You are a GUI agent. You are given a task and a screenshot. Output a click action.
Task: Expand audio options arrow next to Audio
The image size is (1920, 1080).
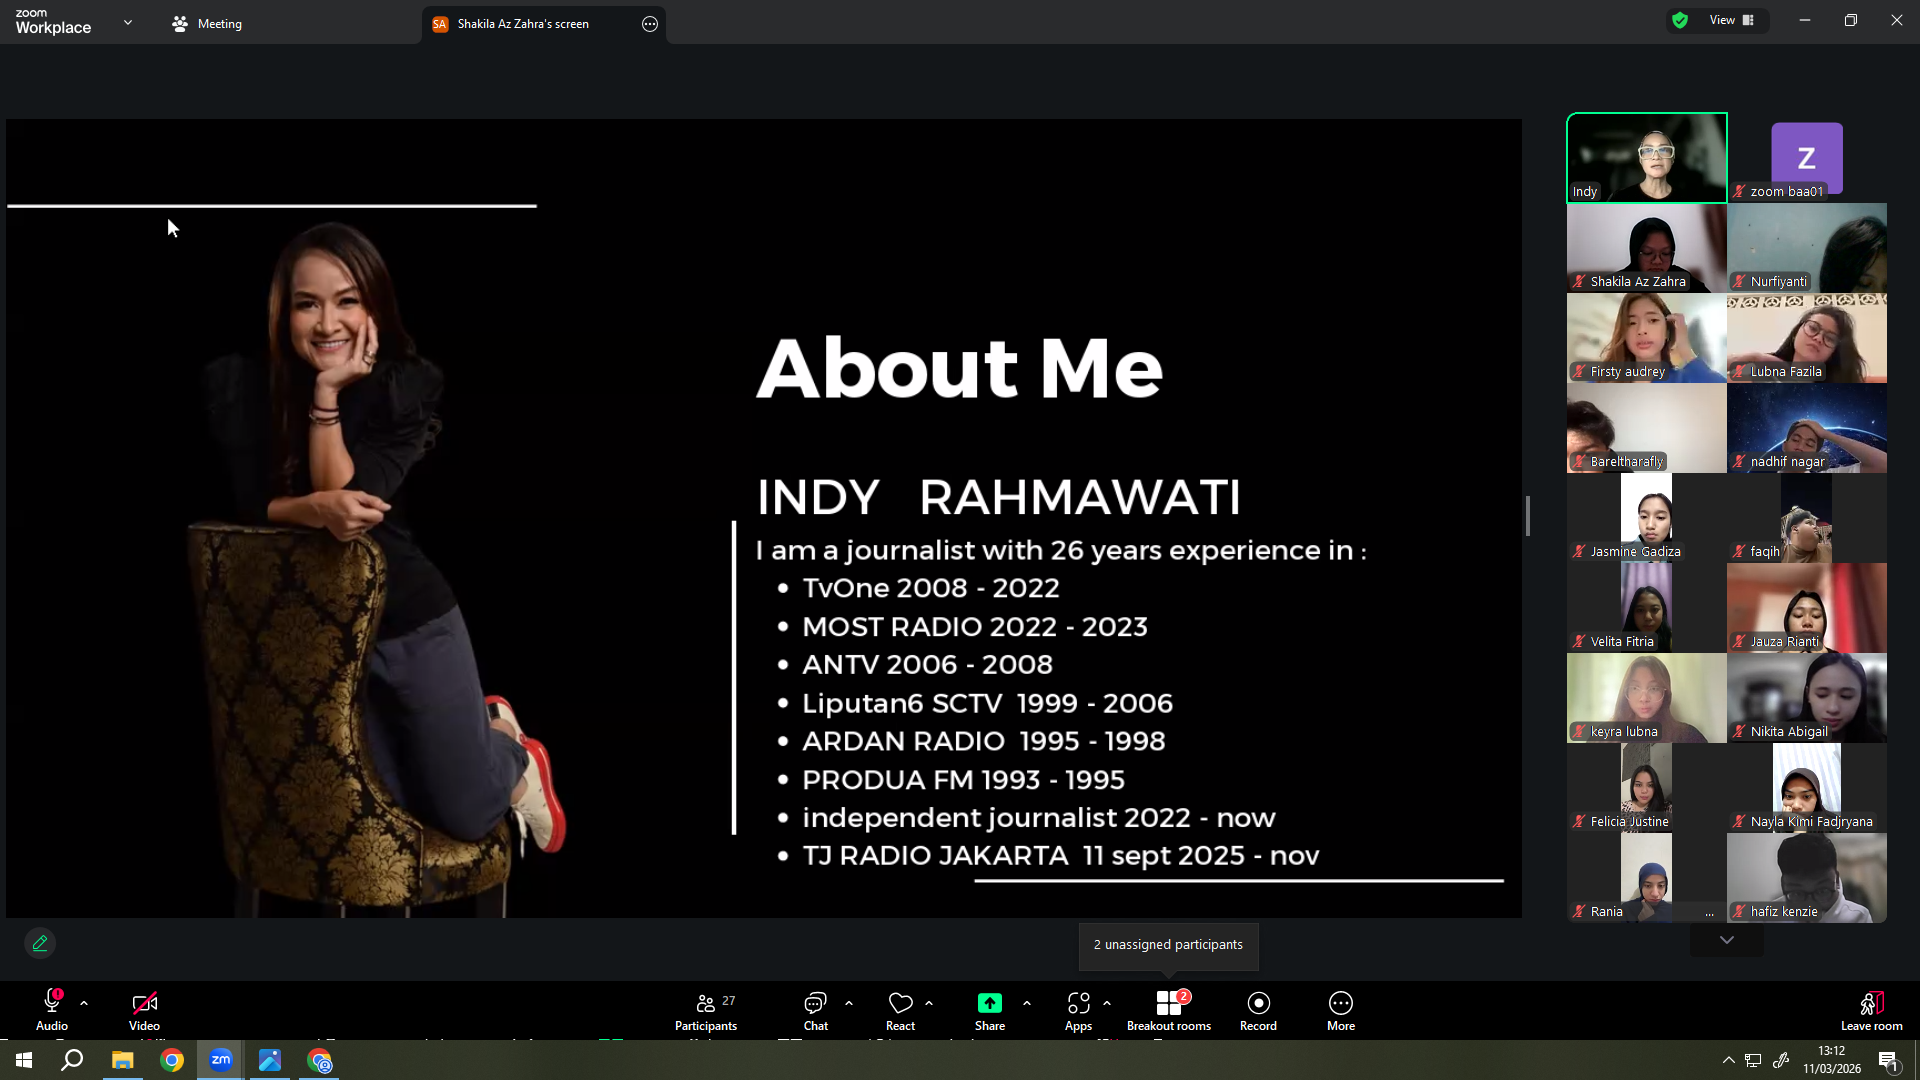coord(84,1003)
